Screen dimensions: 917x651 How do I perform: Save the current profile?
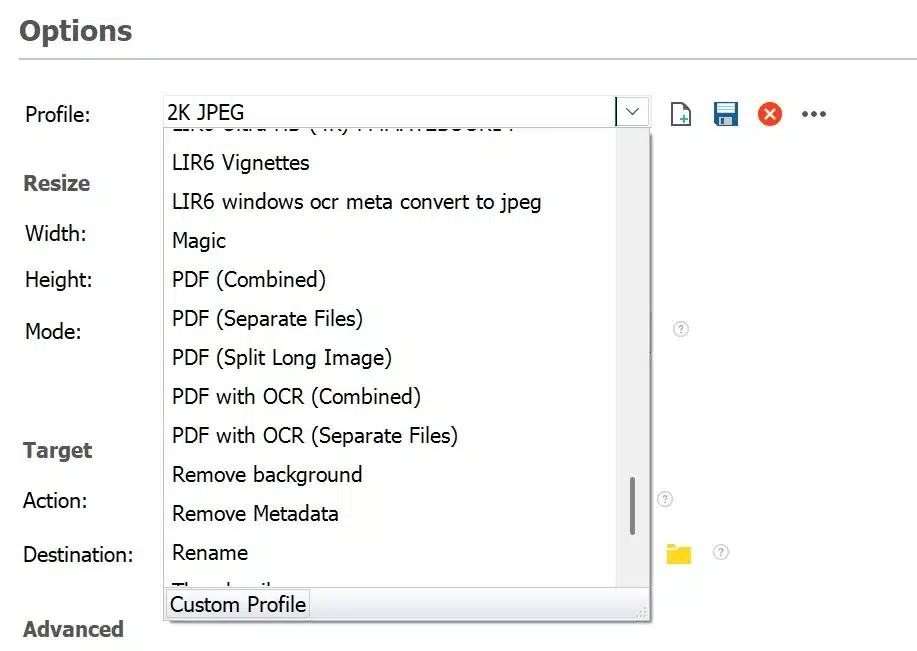point(725,114)
